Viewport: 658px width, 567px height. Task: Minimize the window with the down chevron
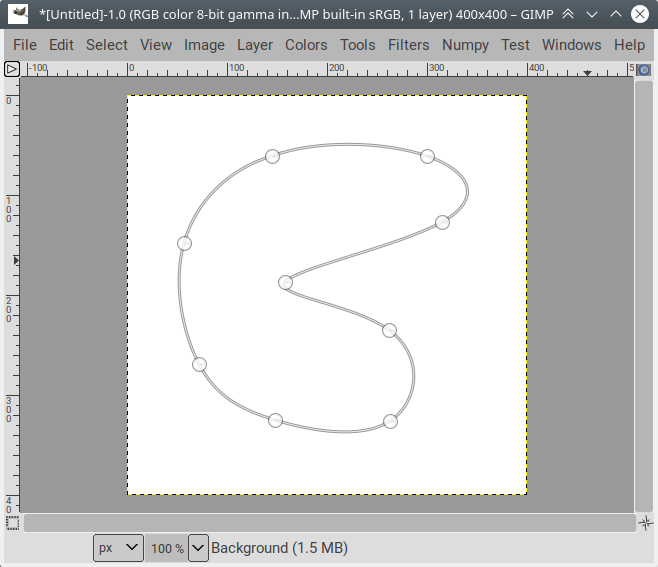point(592,14)
